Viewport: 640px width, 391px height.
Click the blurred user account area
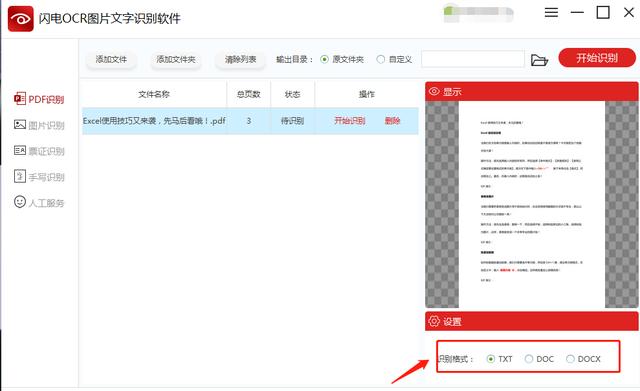[478, 13]
